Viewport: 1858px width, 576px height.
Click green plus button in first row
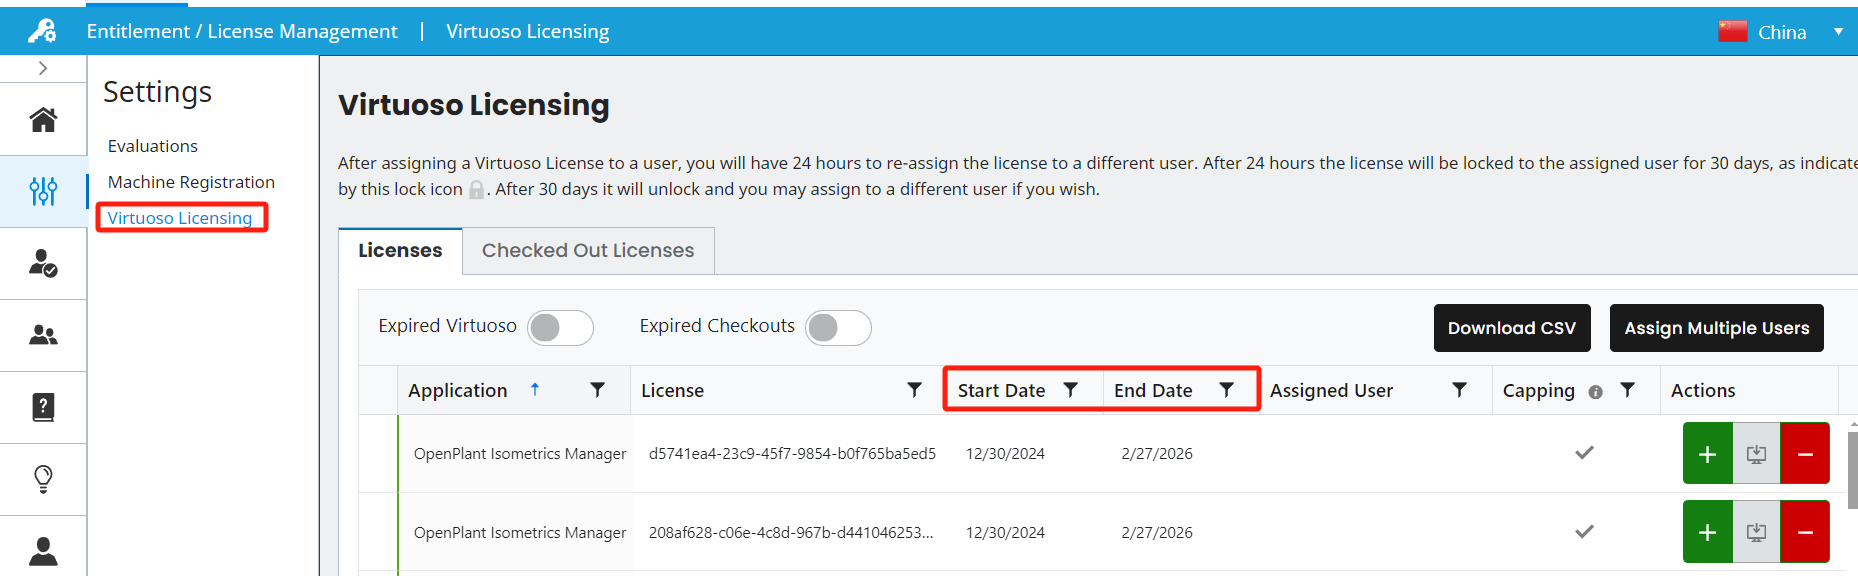tap(1707, 454)
